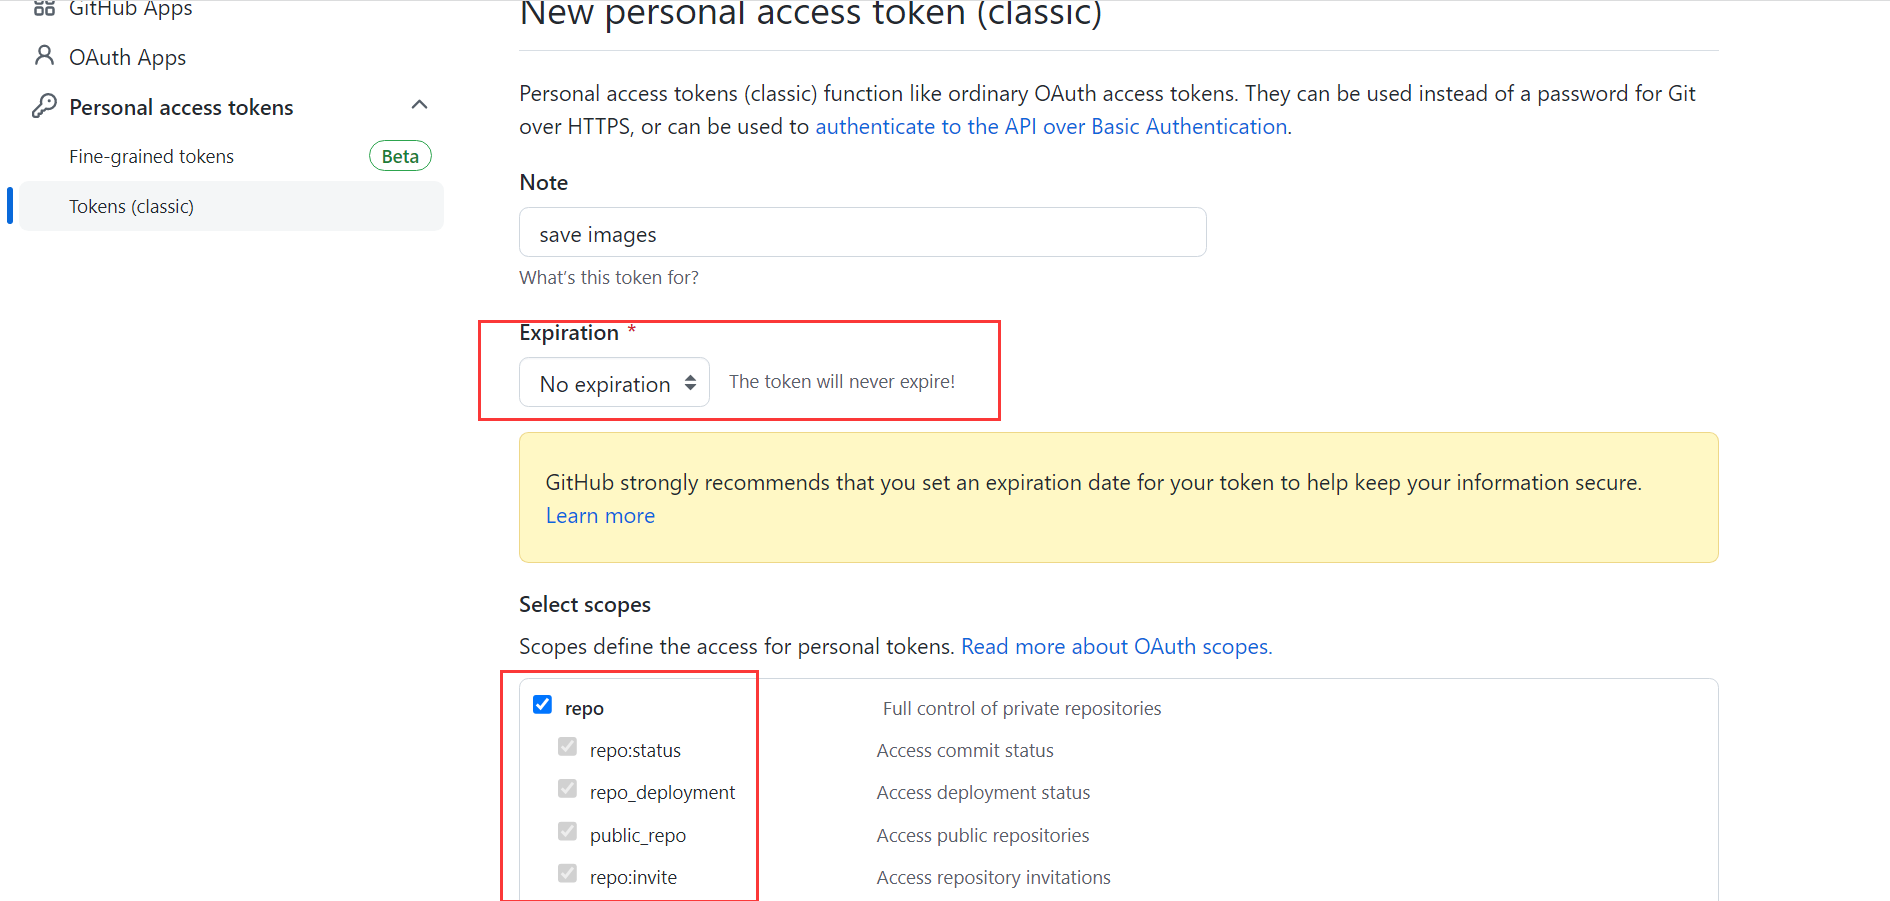This screenshot has height=901, width=1890.
Task: Open the No expiration dropdown
Action: tap(614, 383)
